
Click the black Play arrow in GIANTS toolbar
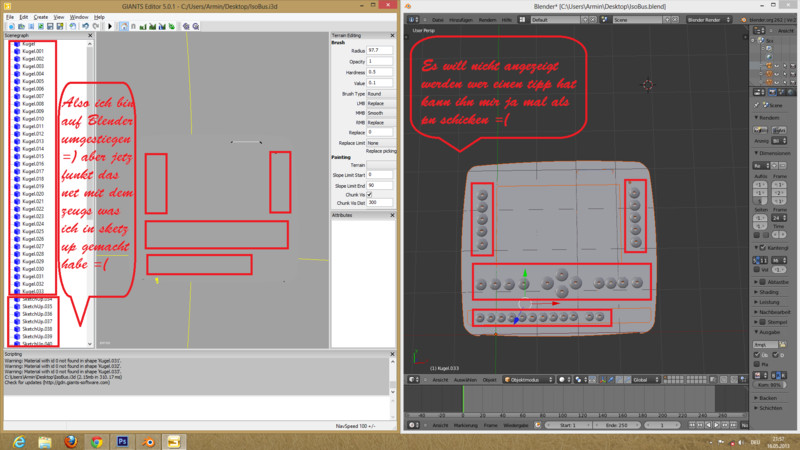coord(110,26)
